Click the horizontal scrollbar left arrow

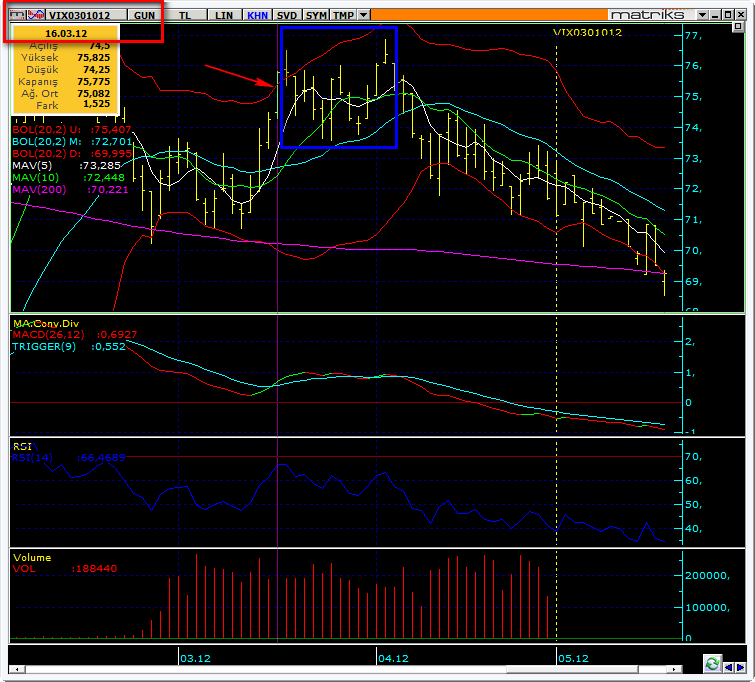[x=17, y=669]
